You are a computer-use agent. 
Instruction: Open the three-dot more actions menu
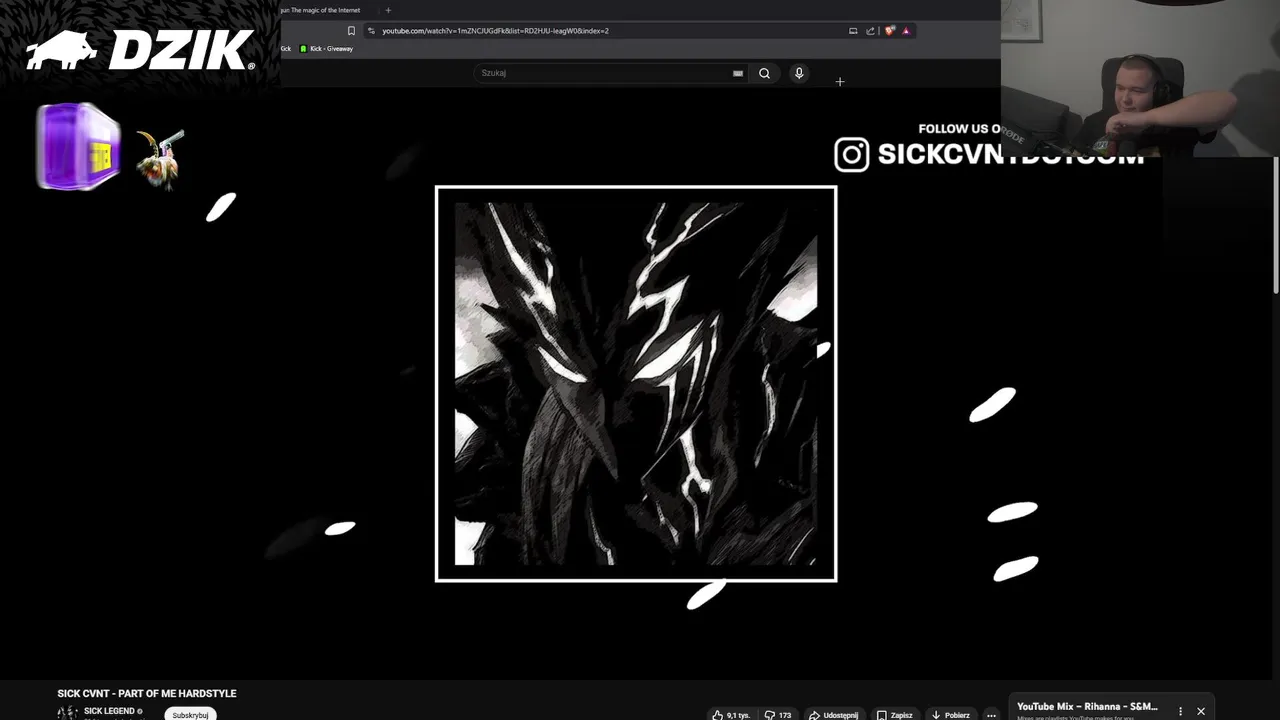pyautogui.click(x=991, y=714)
